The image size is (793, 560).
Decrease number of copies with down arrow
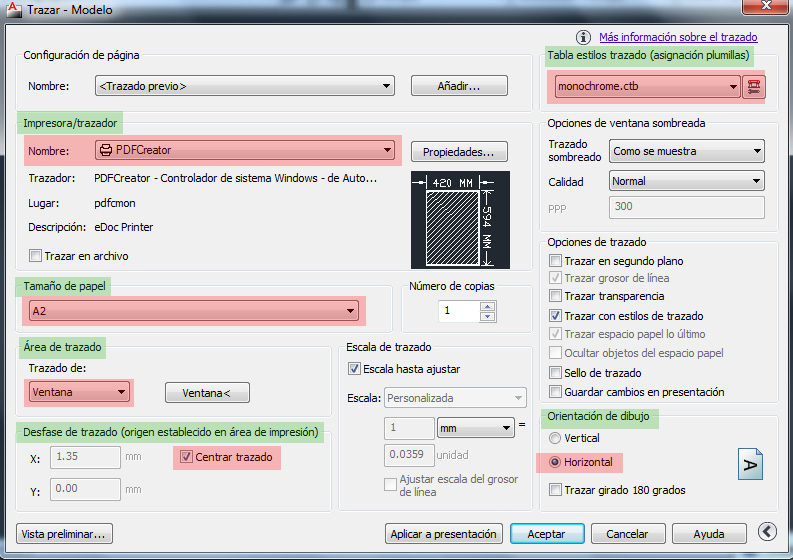(x=487, y=317)
